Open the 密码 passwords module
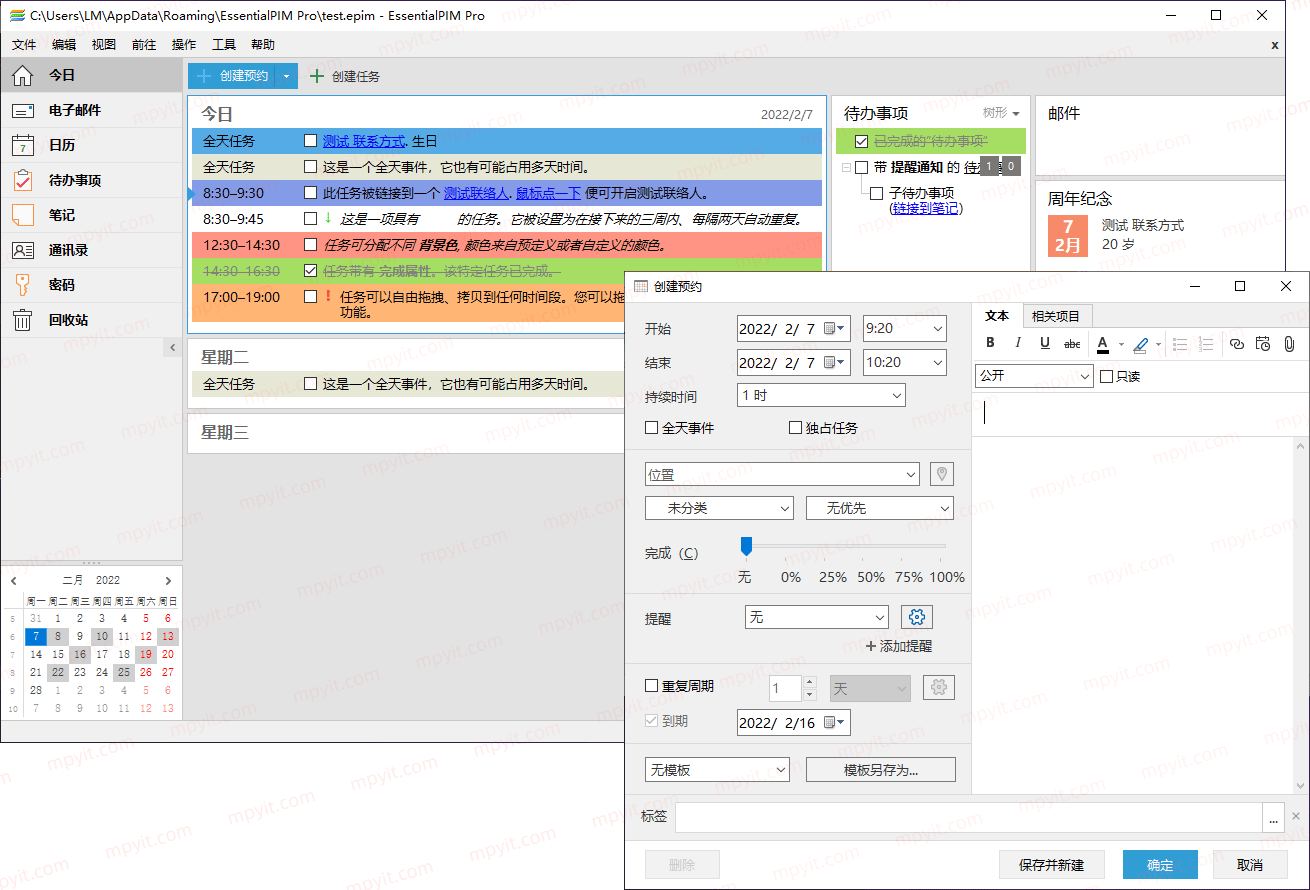The width and height of the screenshot is (1310, 890). pos(91,285)
